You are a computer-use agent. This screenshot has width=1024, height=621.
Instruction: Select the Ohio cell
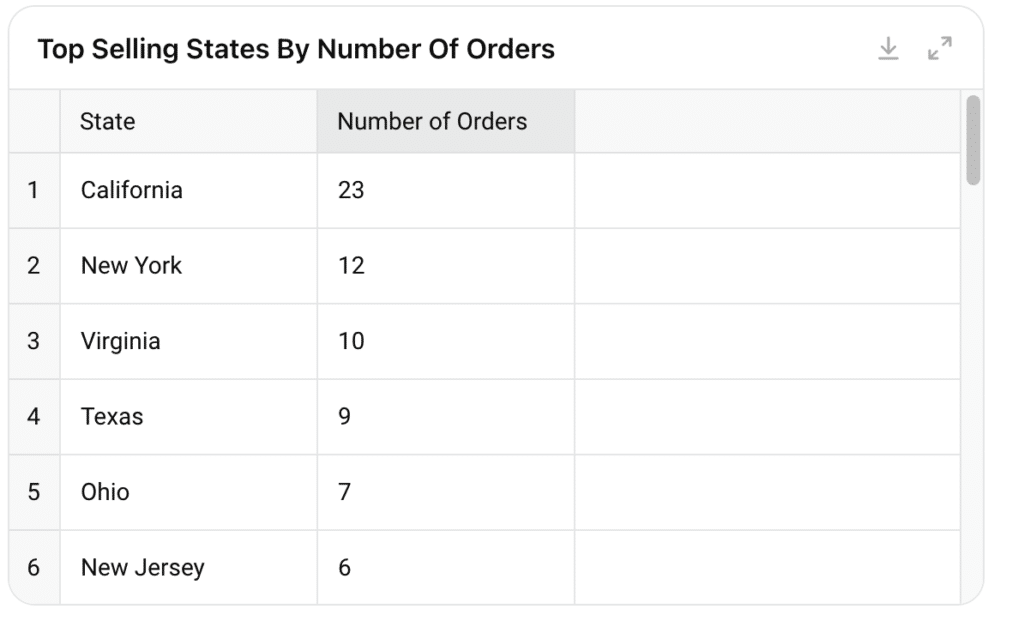coord(189,492)
